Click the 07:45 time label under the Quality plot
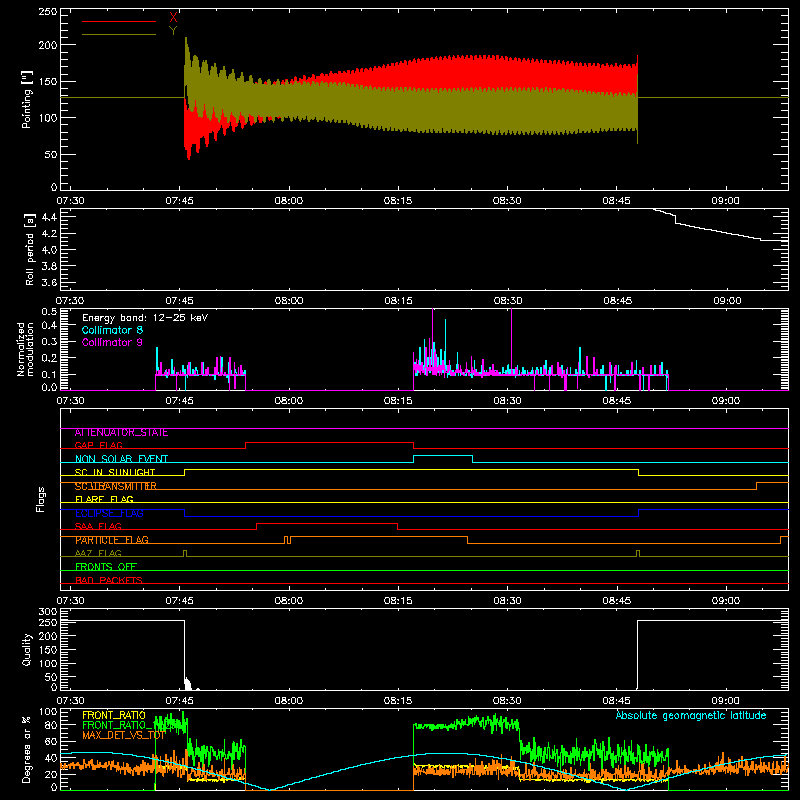Screen dimensions: 800x800 pos(180,701)
